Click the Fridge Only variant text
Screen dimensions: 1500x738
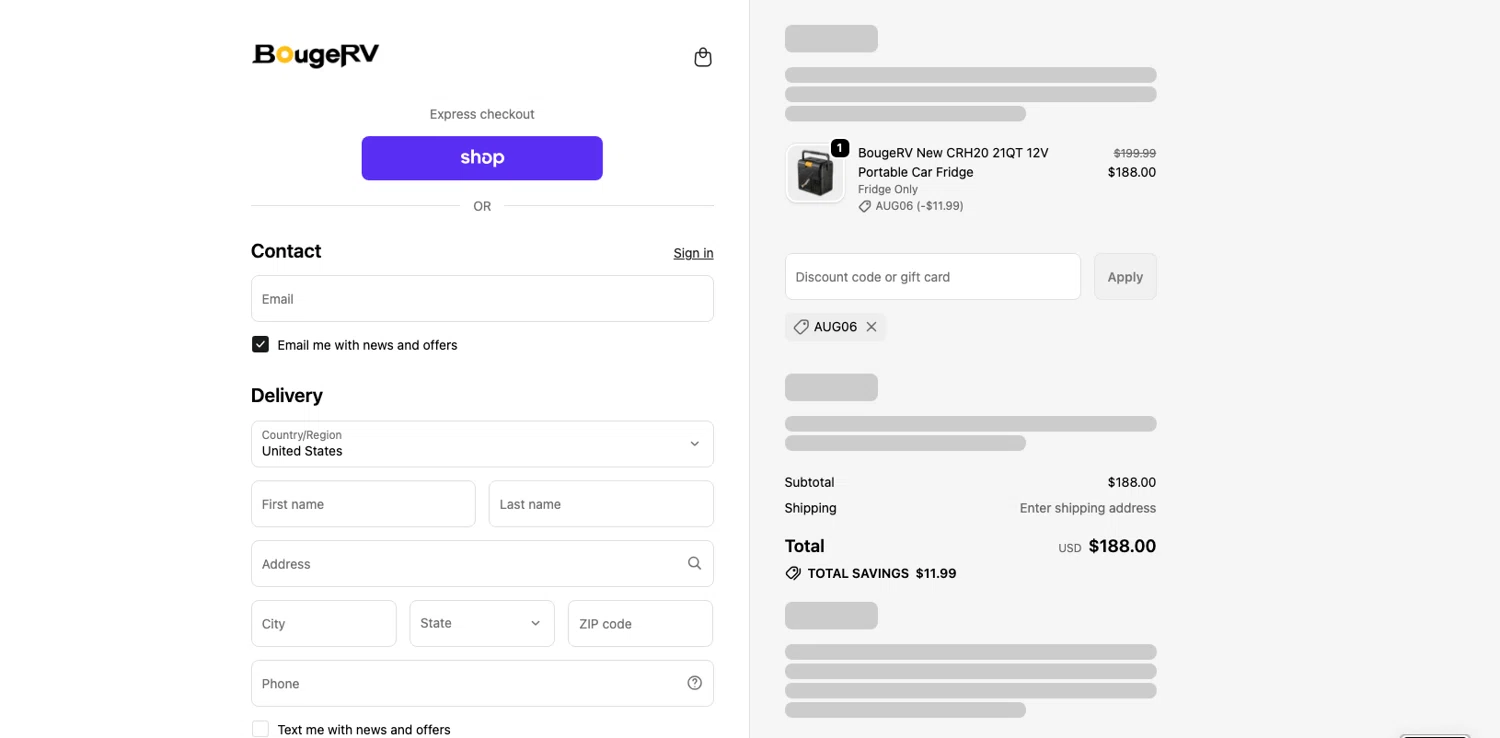(x=888, y=189)
